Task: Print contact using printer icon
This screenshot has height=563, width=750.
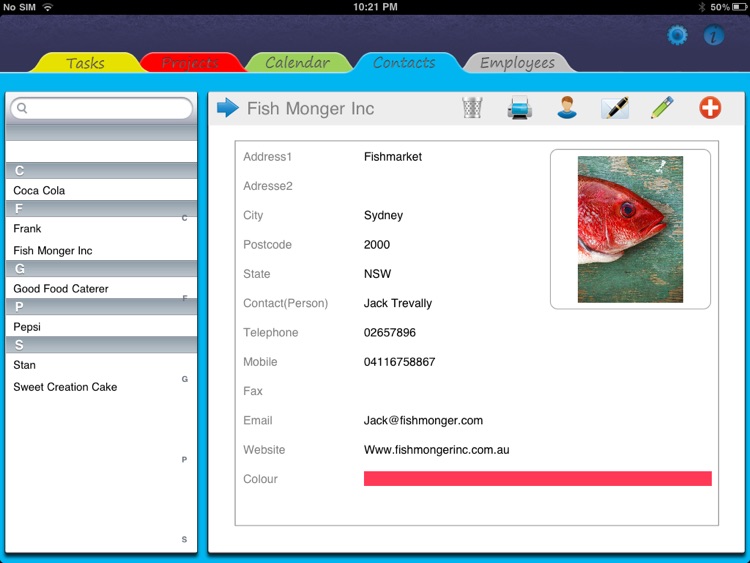Action: point(519,108)
